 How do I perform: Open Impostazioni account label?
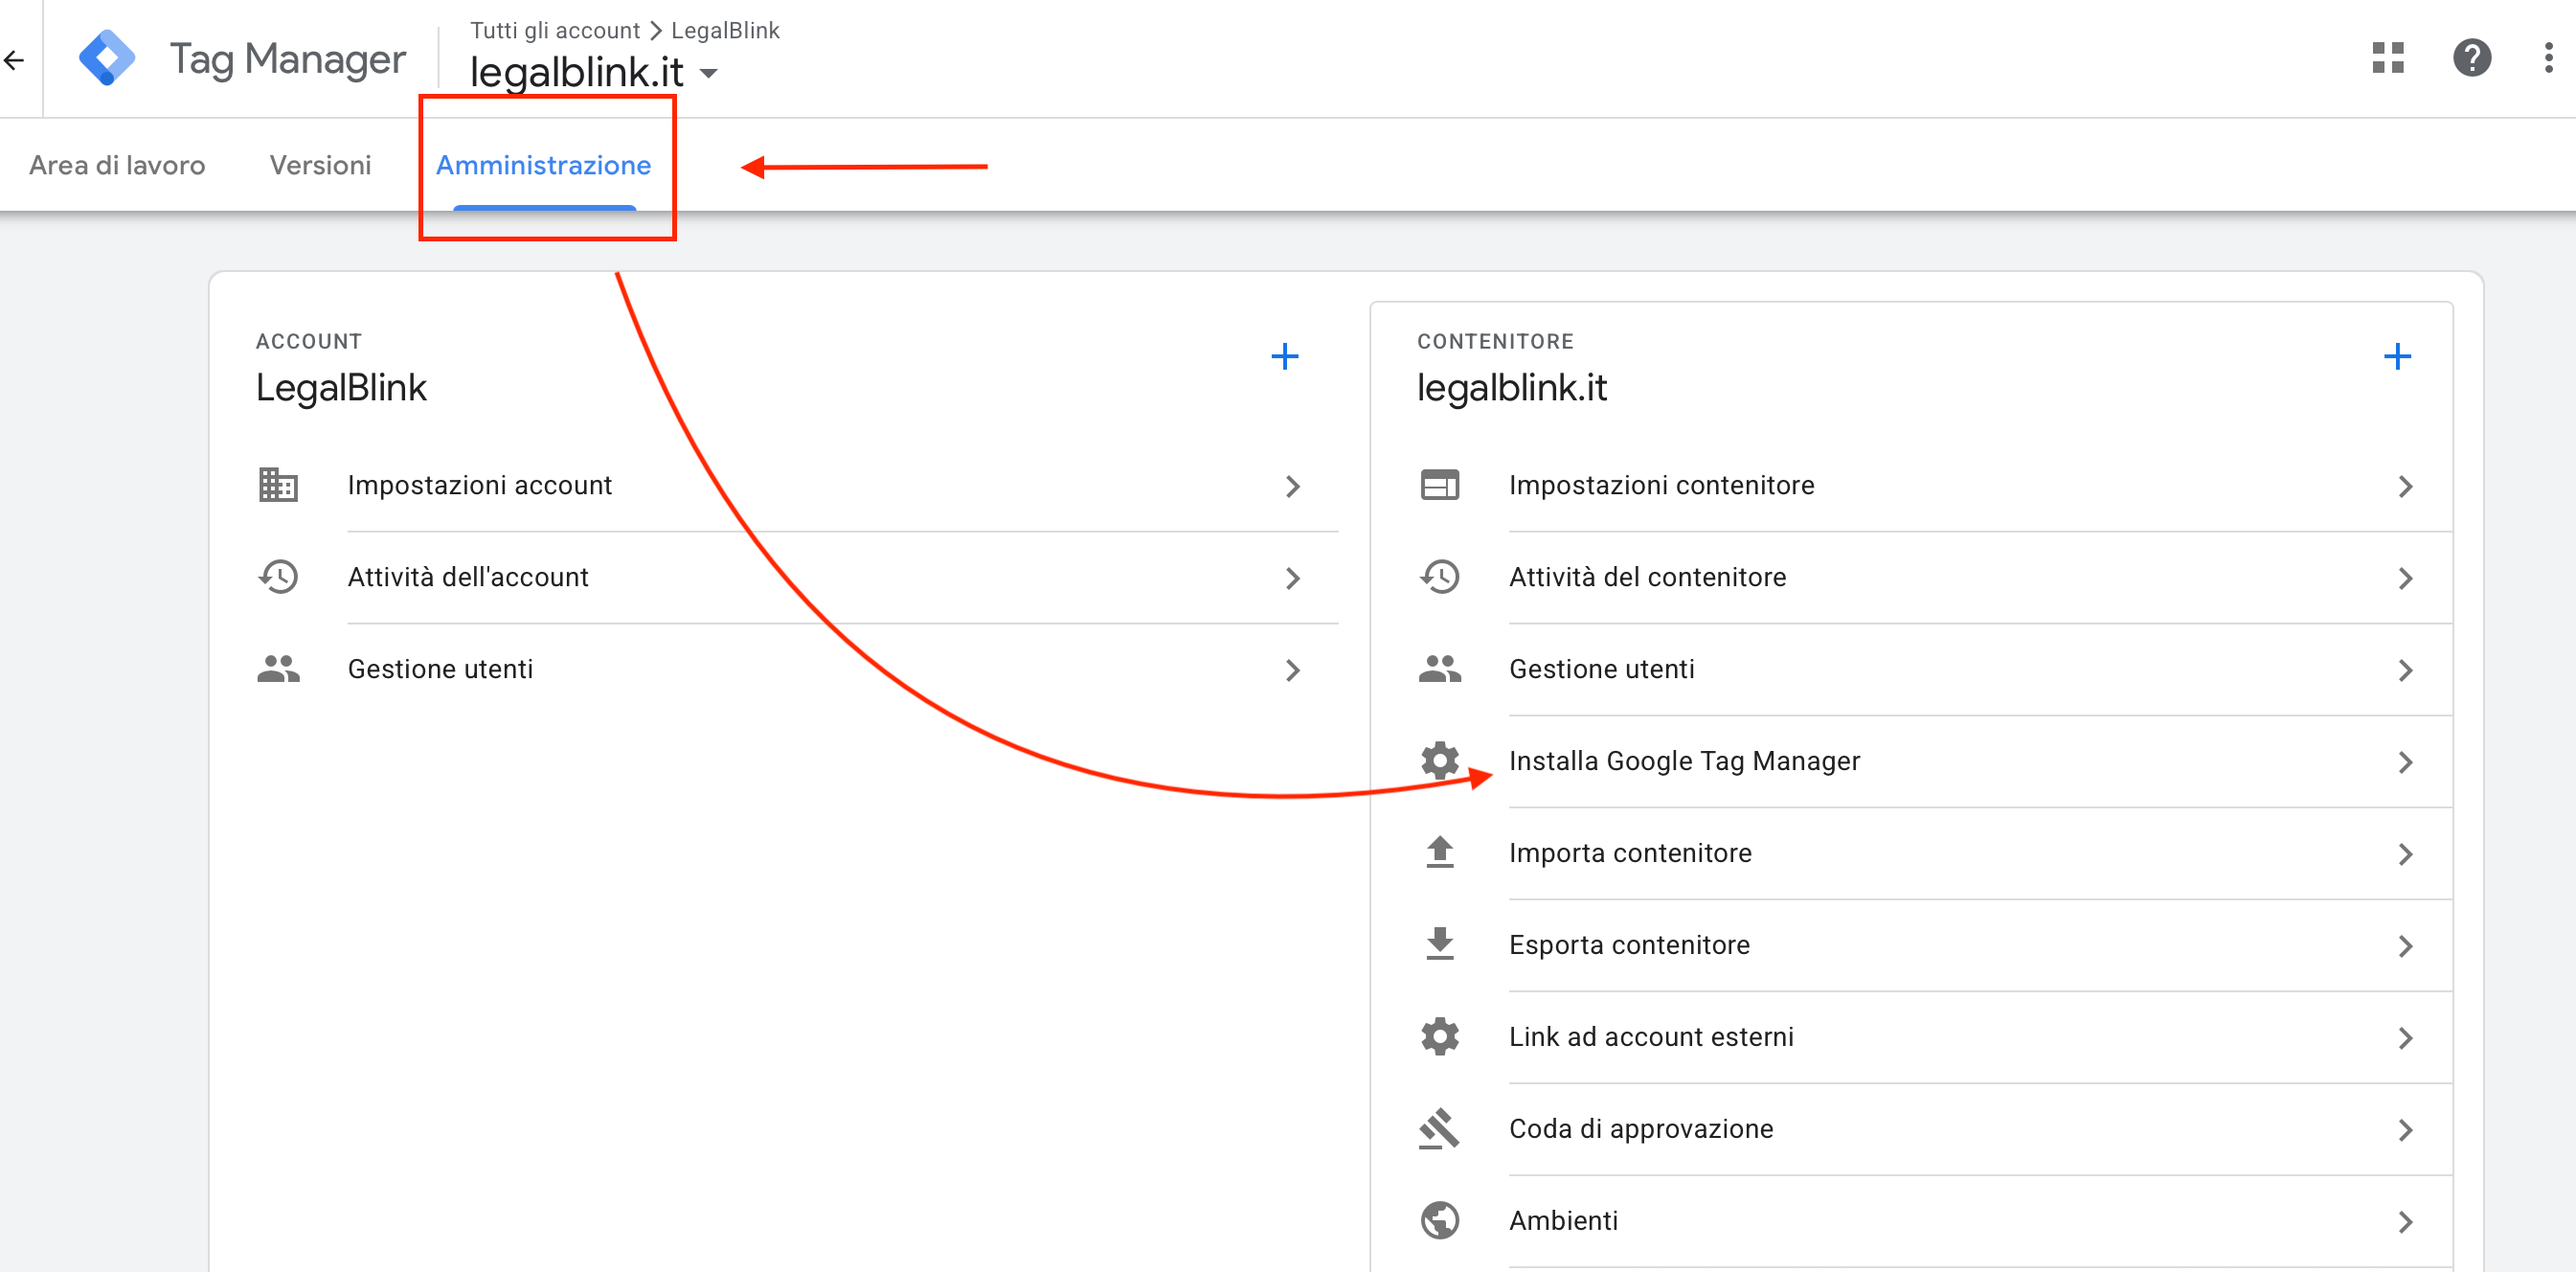[x=480, y=485]
